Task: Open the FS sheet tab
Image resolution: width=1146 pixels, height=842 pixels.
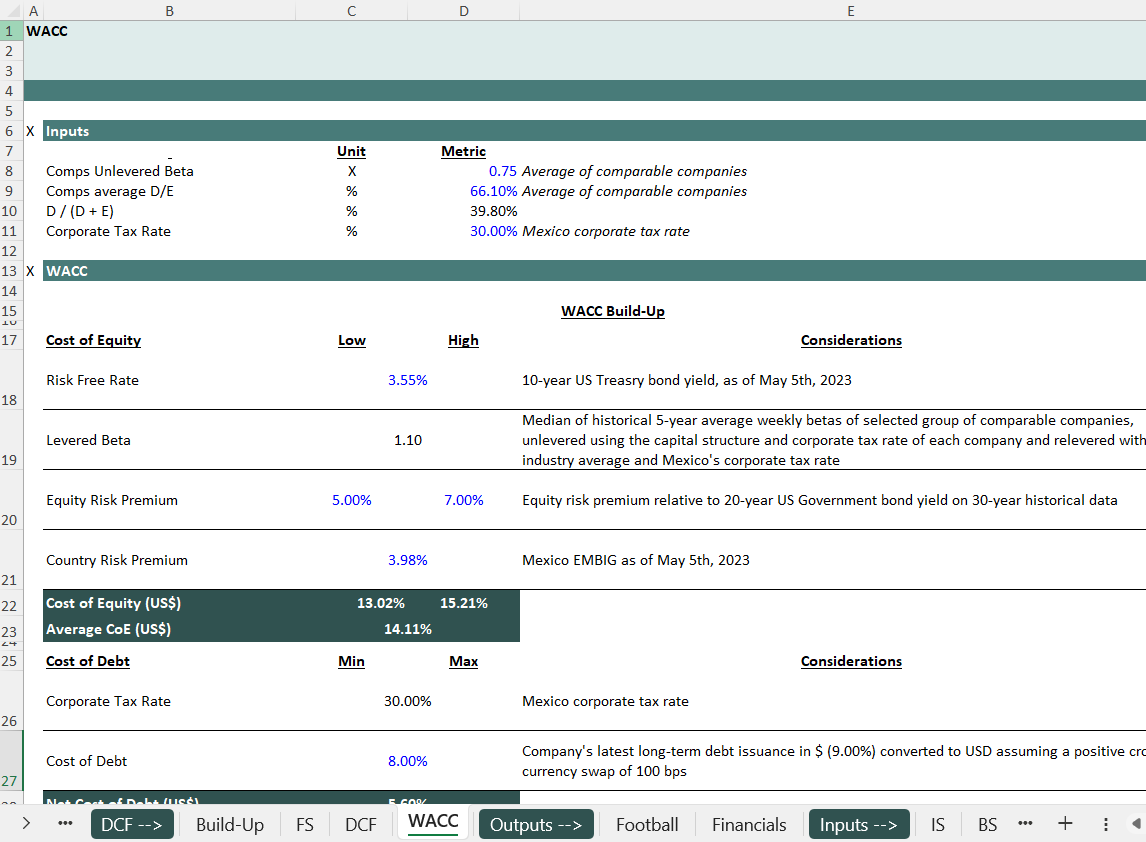Action: [305, 824]
